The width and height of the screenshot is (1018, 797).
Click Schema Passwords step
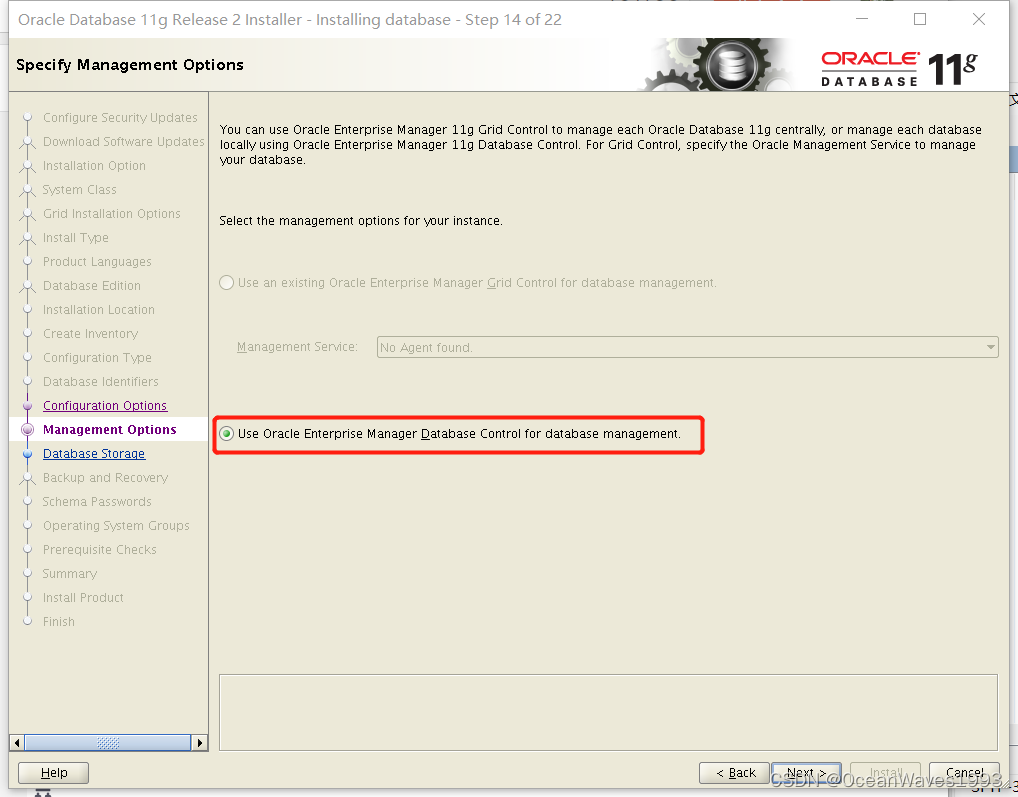[x=97, y=502]
